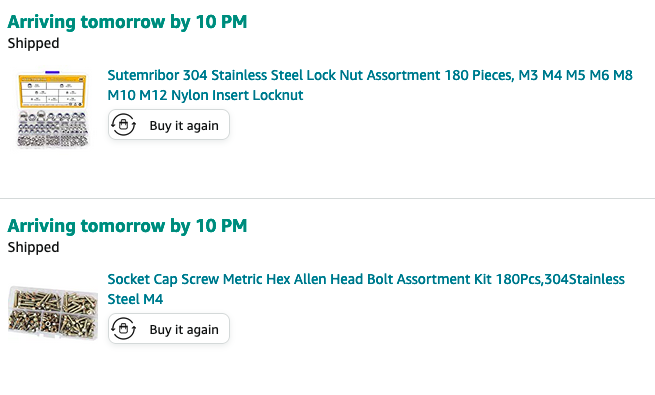
Task: Buy the socket cap screw kit again
Action: pyautogui.click(x=169, y=329)
